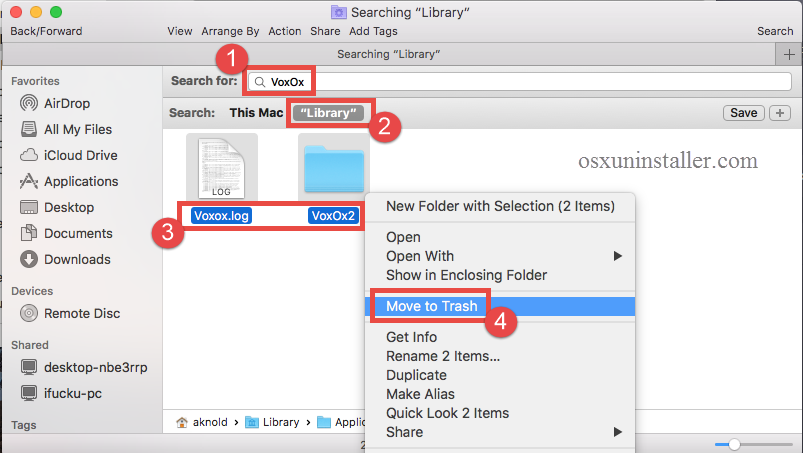This screenshot has width=803, height=453.
Task: Adjust the icon size slider
Action: (734, 444)
